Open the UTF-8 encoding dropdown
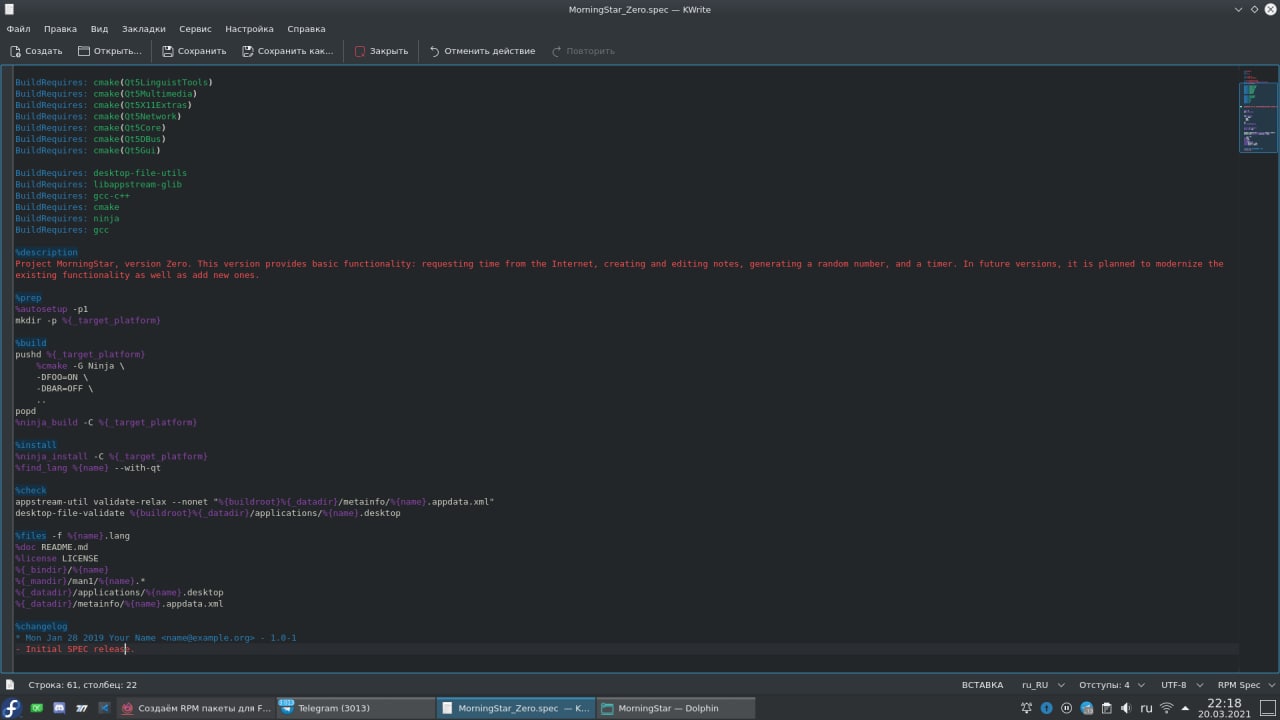This screenshot has width=1280, height=720. [1180, 685]
